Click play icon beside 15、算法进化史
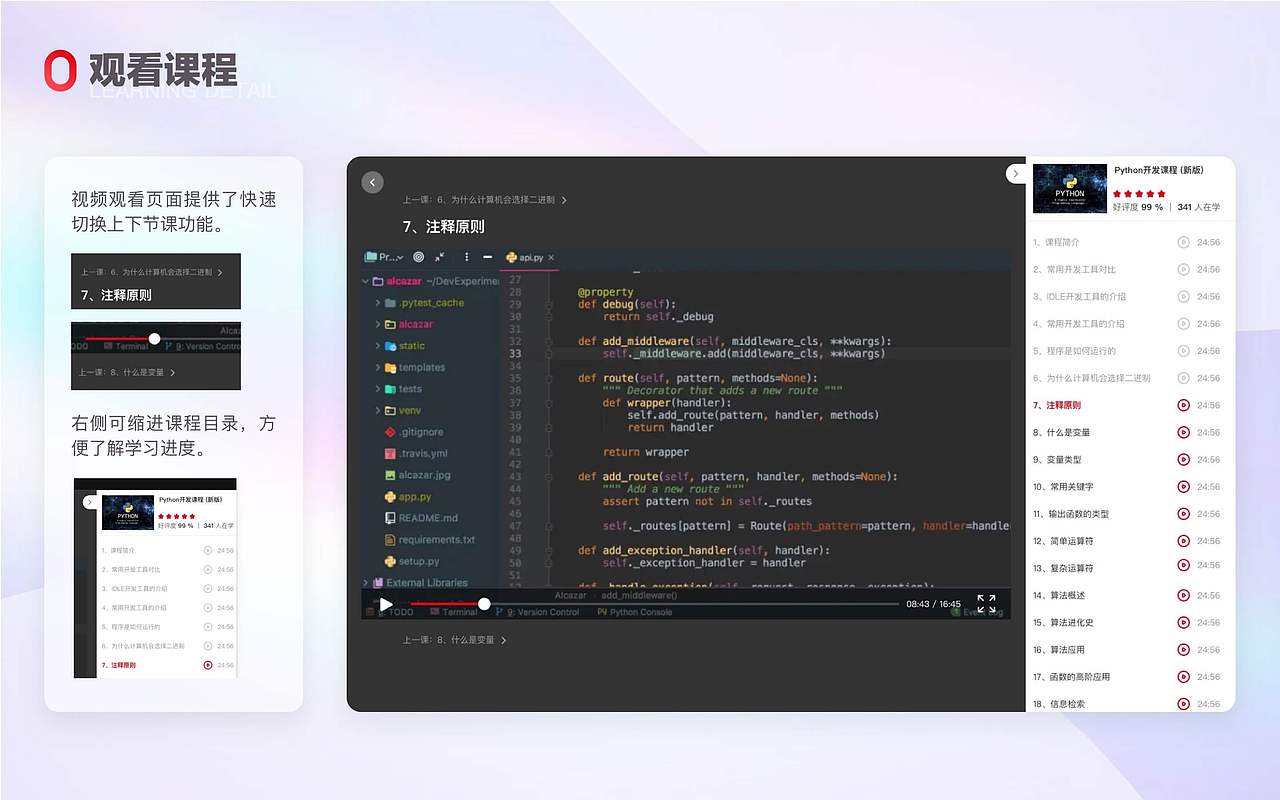Screen dimensions: 1280x800 coord(1183,622)
